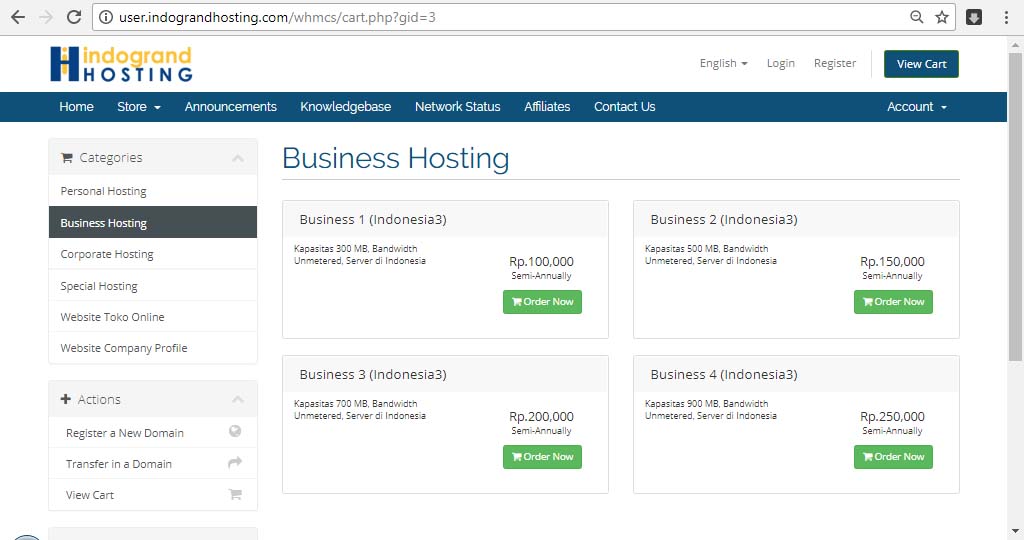Collapse the Actions panel chevron
Image resolution: width=1024 pixels, height=540 pixels.
tap(237, 400)
